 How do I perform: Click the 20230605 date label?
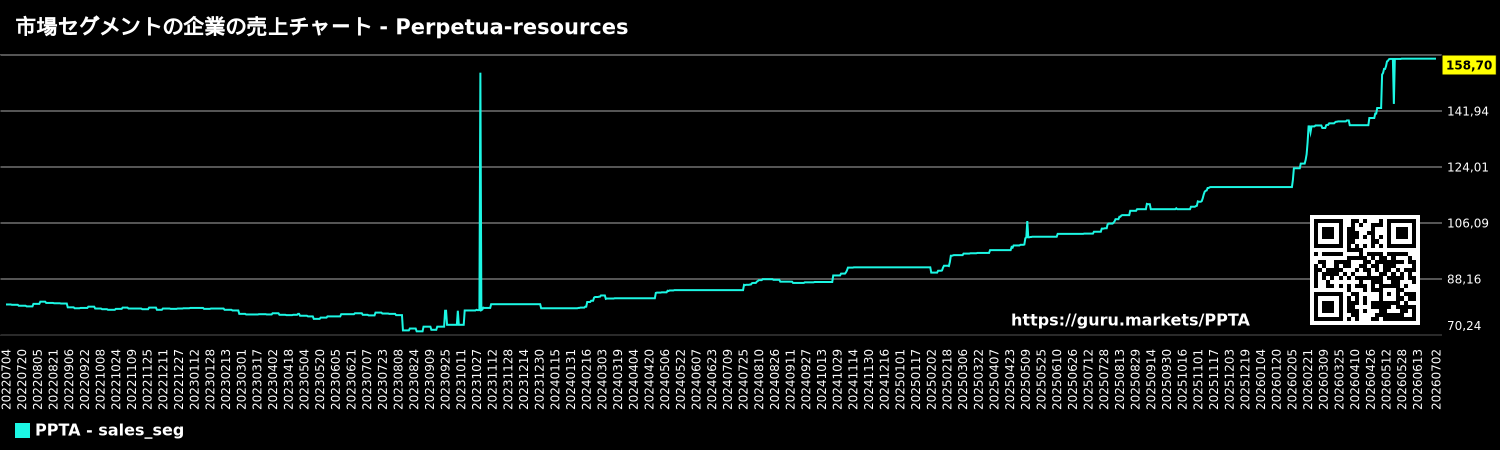click(336, 379)
